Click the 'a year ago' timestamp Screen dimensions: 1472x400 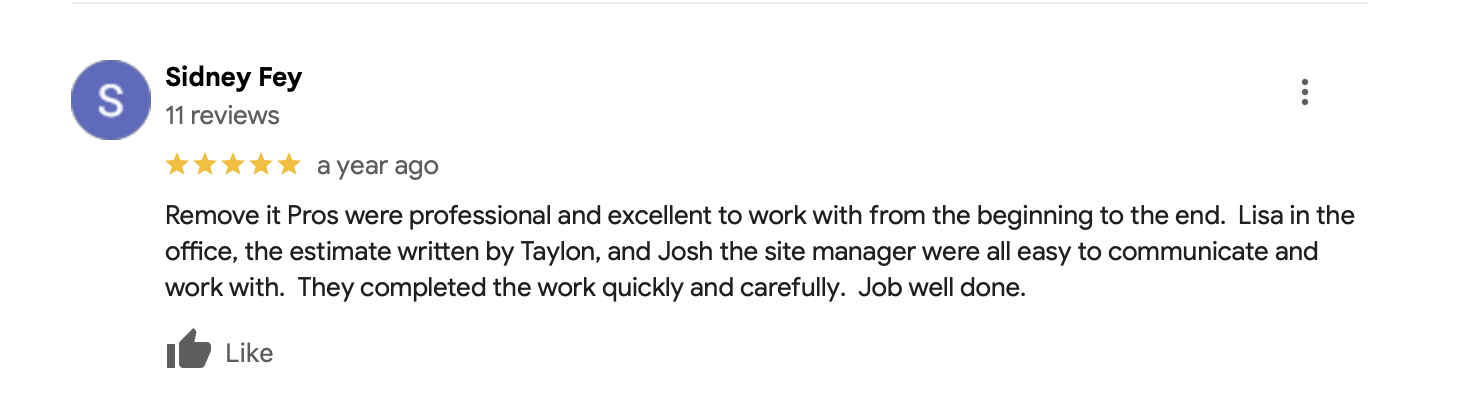pyautogui.click(x=377, y=166)
